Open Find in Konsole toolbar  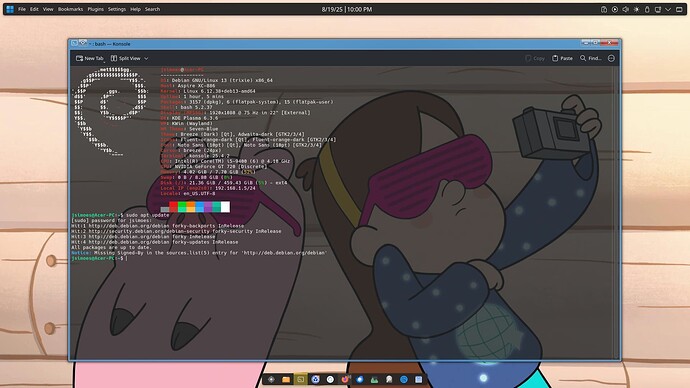coord(590,58)
